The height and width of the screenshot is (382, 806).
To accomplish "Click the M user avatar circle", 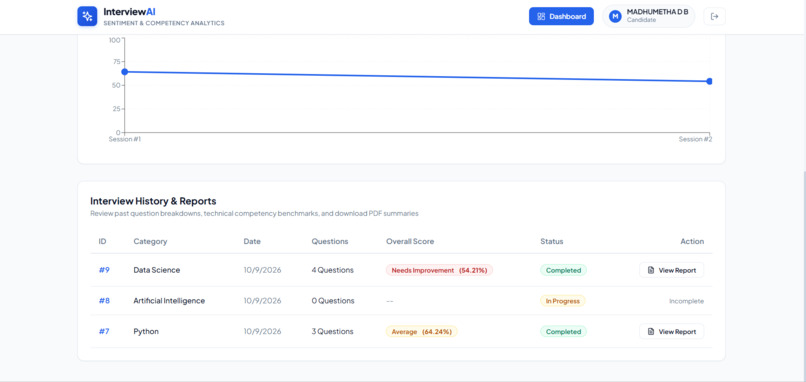I will [x=615, y=16].
